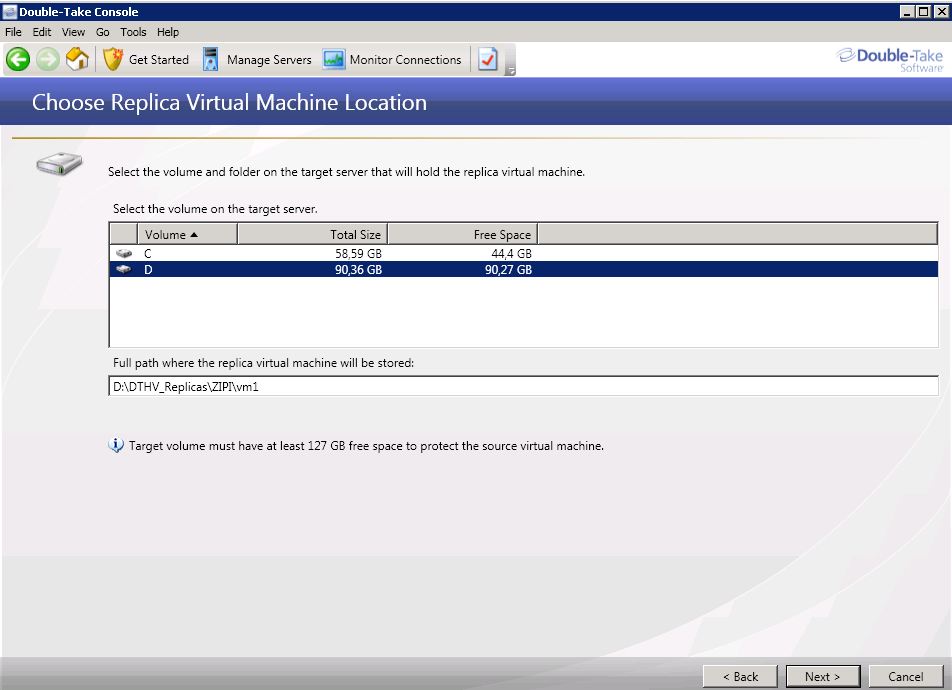Open the File menu
The width and height of the screenshot is (952, 690).
point(13,32)
